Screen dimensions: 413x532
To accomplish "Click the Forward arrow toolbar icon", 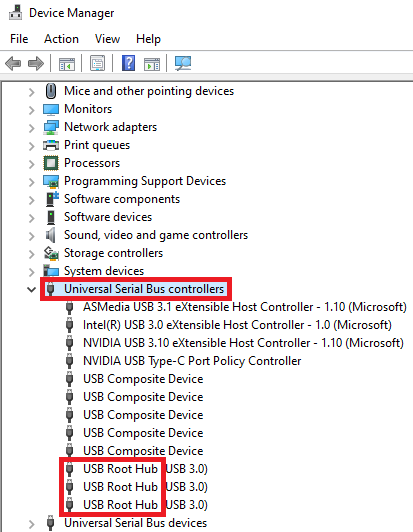I will coord(36,63).
